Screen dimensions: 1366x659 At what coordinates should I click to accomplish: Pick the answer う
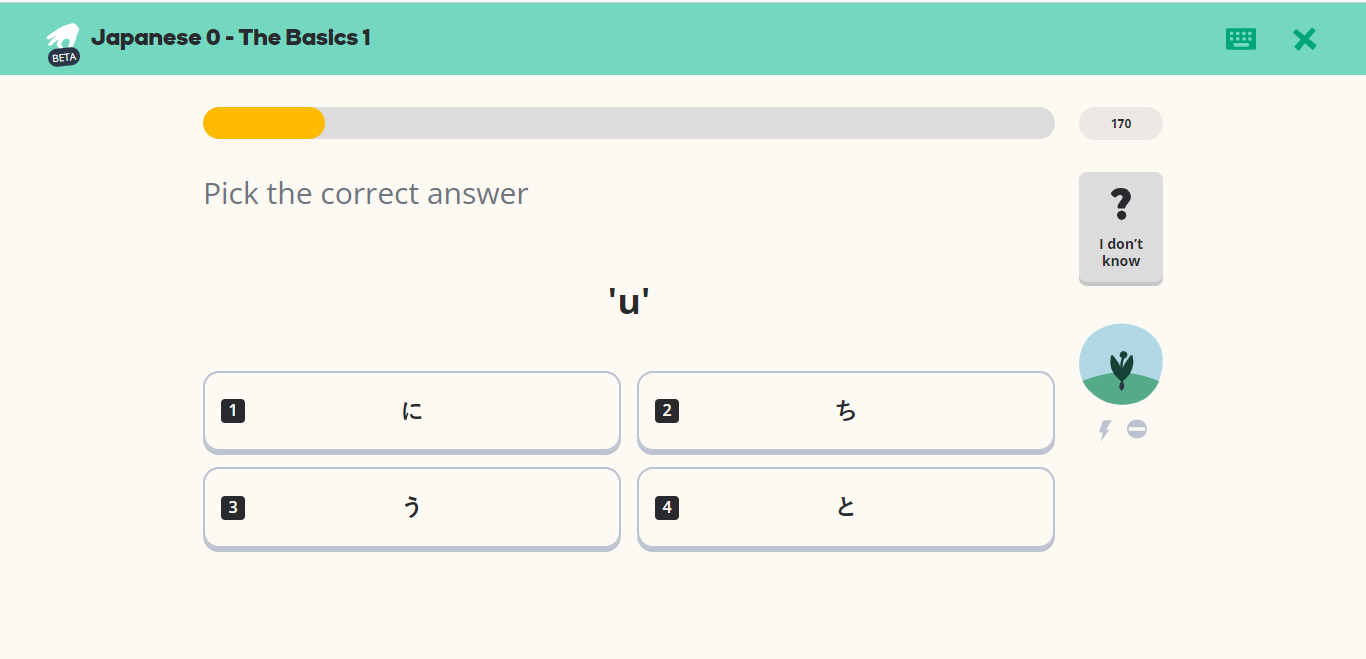click(x=412, y=507)
